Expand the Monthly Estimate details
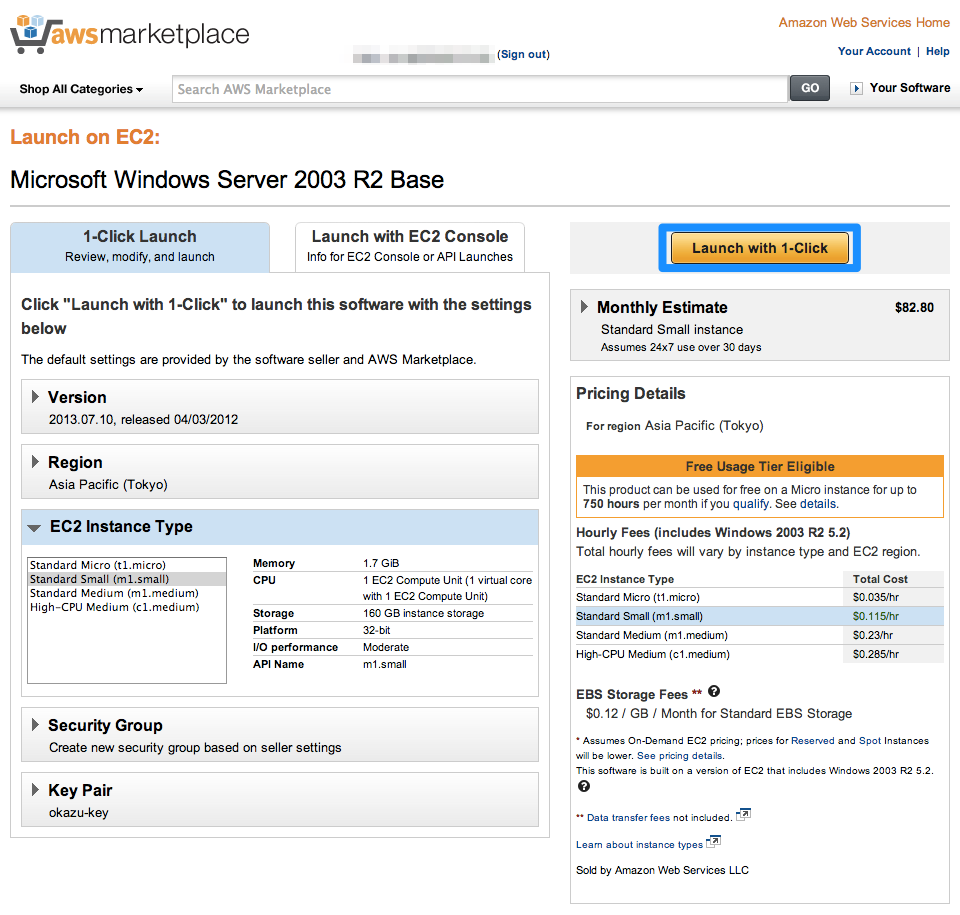The height and width of the screenshot is (915, 960). (586, 307)
